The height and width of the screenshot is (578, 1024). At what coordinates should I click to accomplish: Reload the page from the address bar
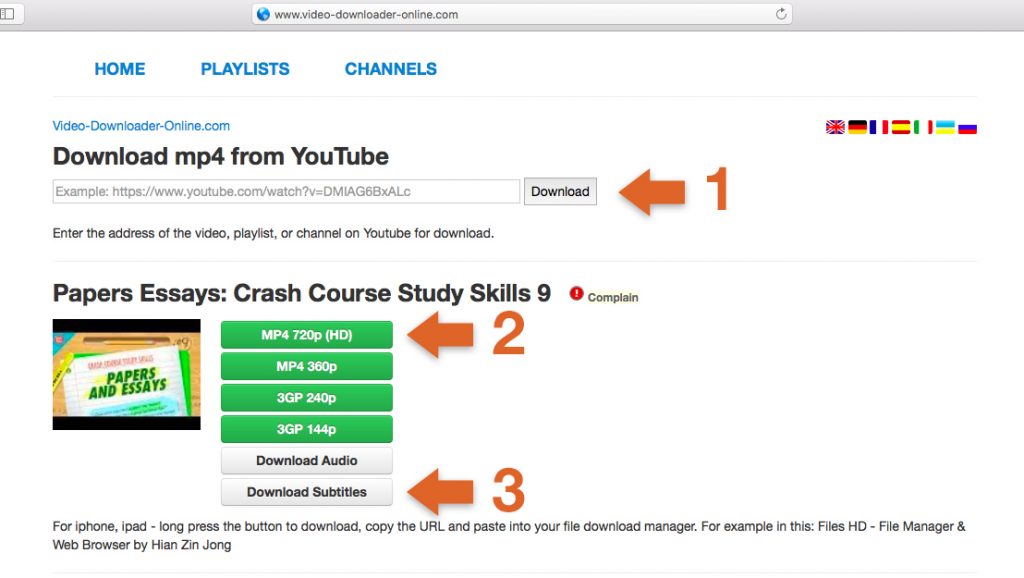[781, 14]
